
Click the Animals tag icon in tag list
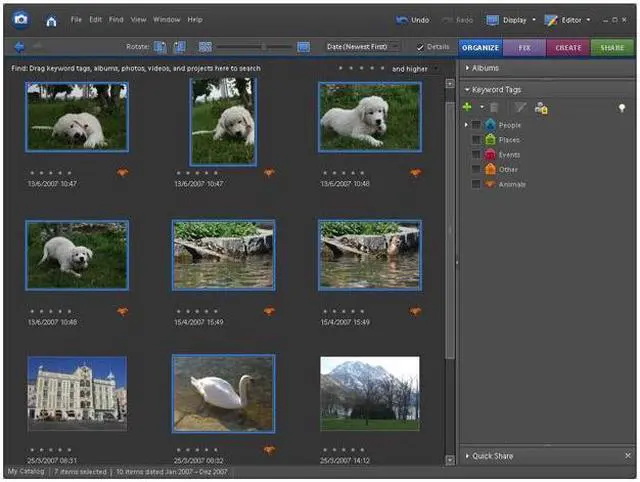click(x=490, y=184)
